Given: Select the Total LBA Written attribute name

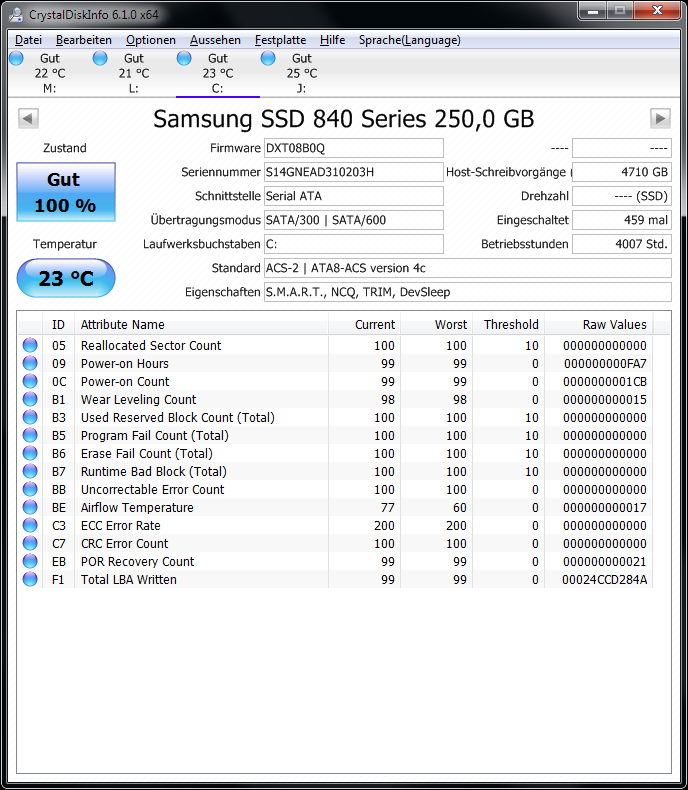Looking at the screenshot, I should (x=129, y=579).
